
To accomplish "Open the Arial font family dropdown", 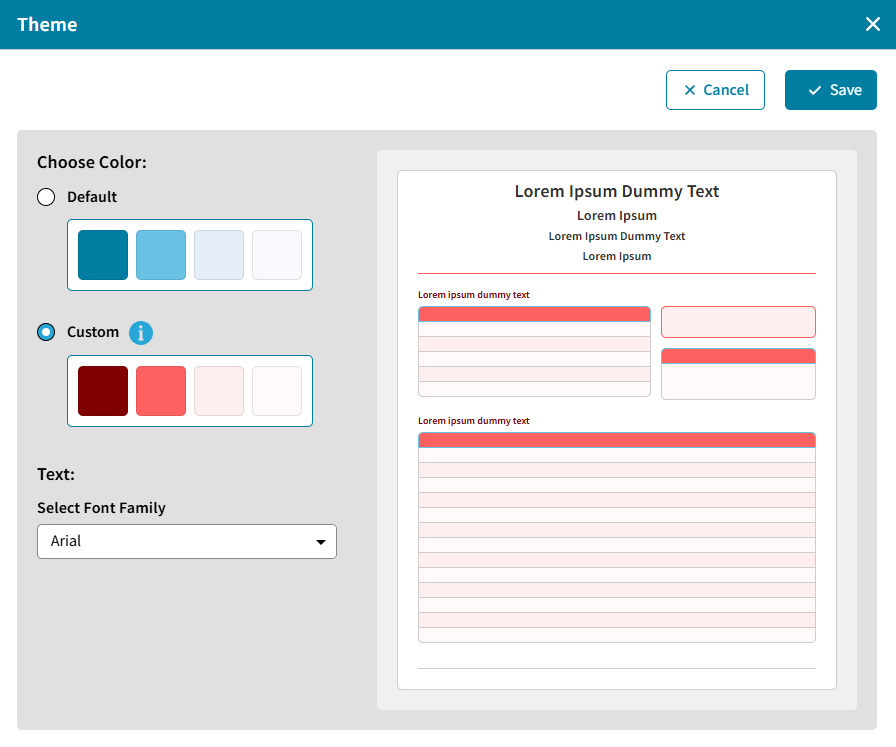I will coord(187,541).
